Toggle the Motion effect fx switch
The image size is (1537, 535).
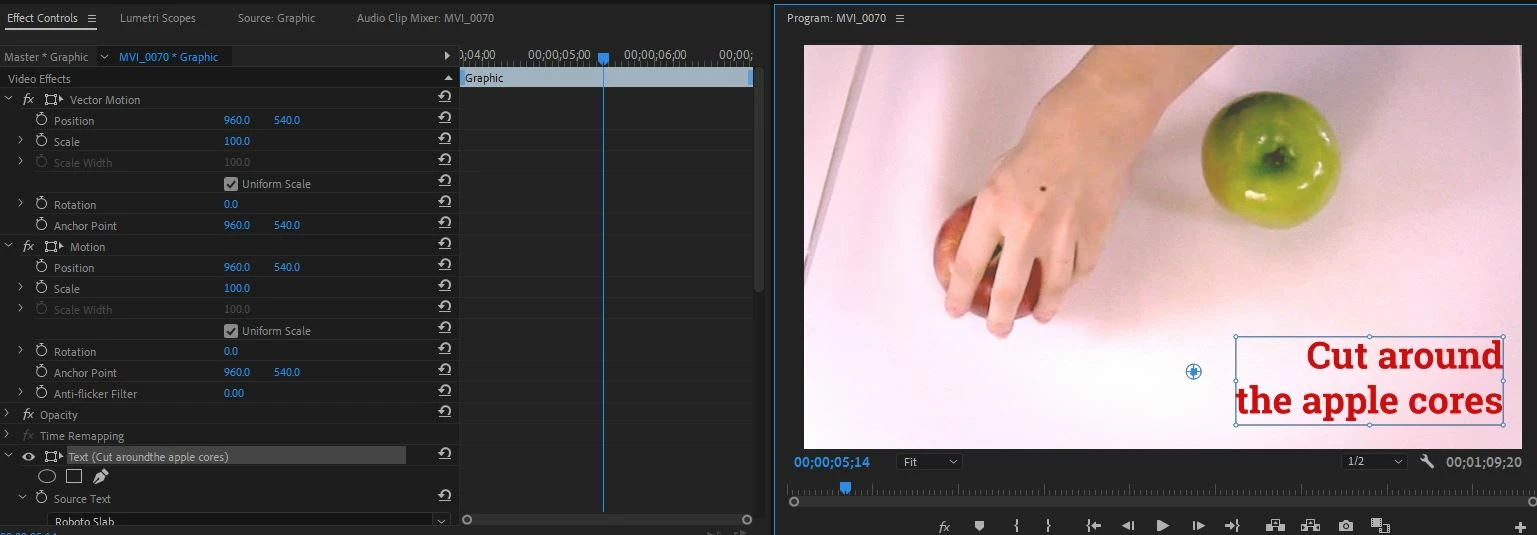[x=28, y=247]
